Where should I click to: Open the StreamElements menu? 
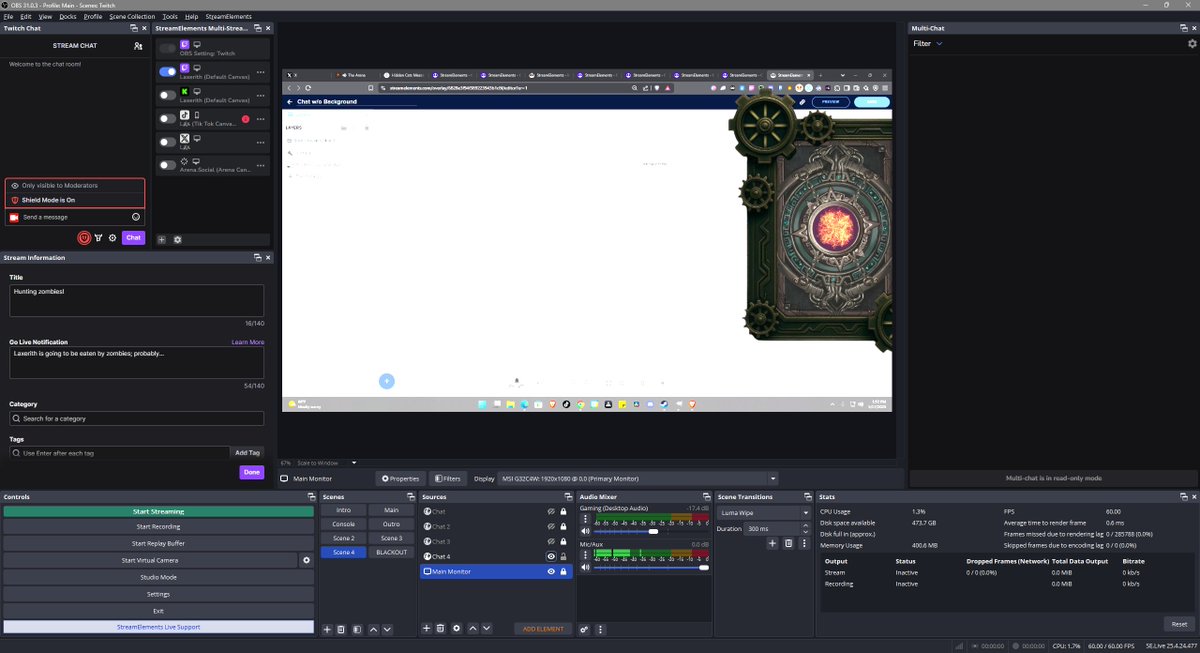[229, 17]
